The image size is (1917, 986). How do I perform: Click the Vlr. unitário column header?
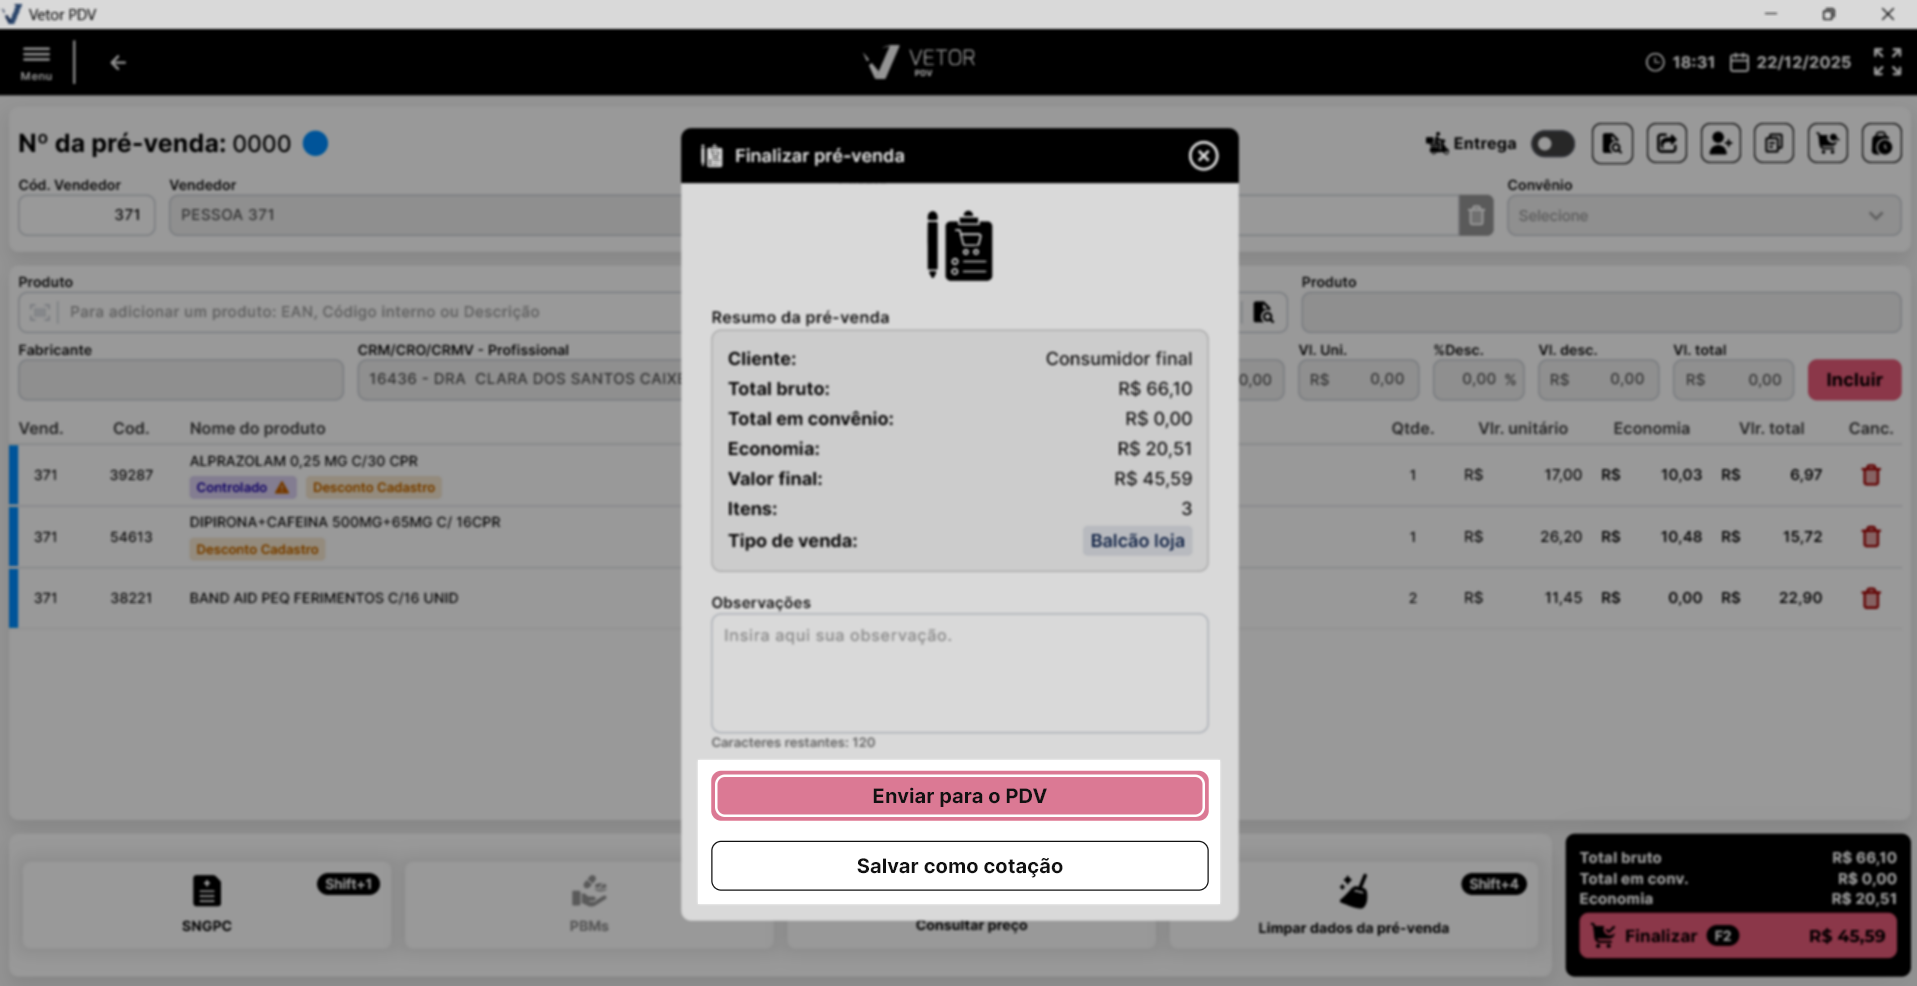[1523, 428]
